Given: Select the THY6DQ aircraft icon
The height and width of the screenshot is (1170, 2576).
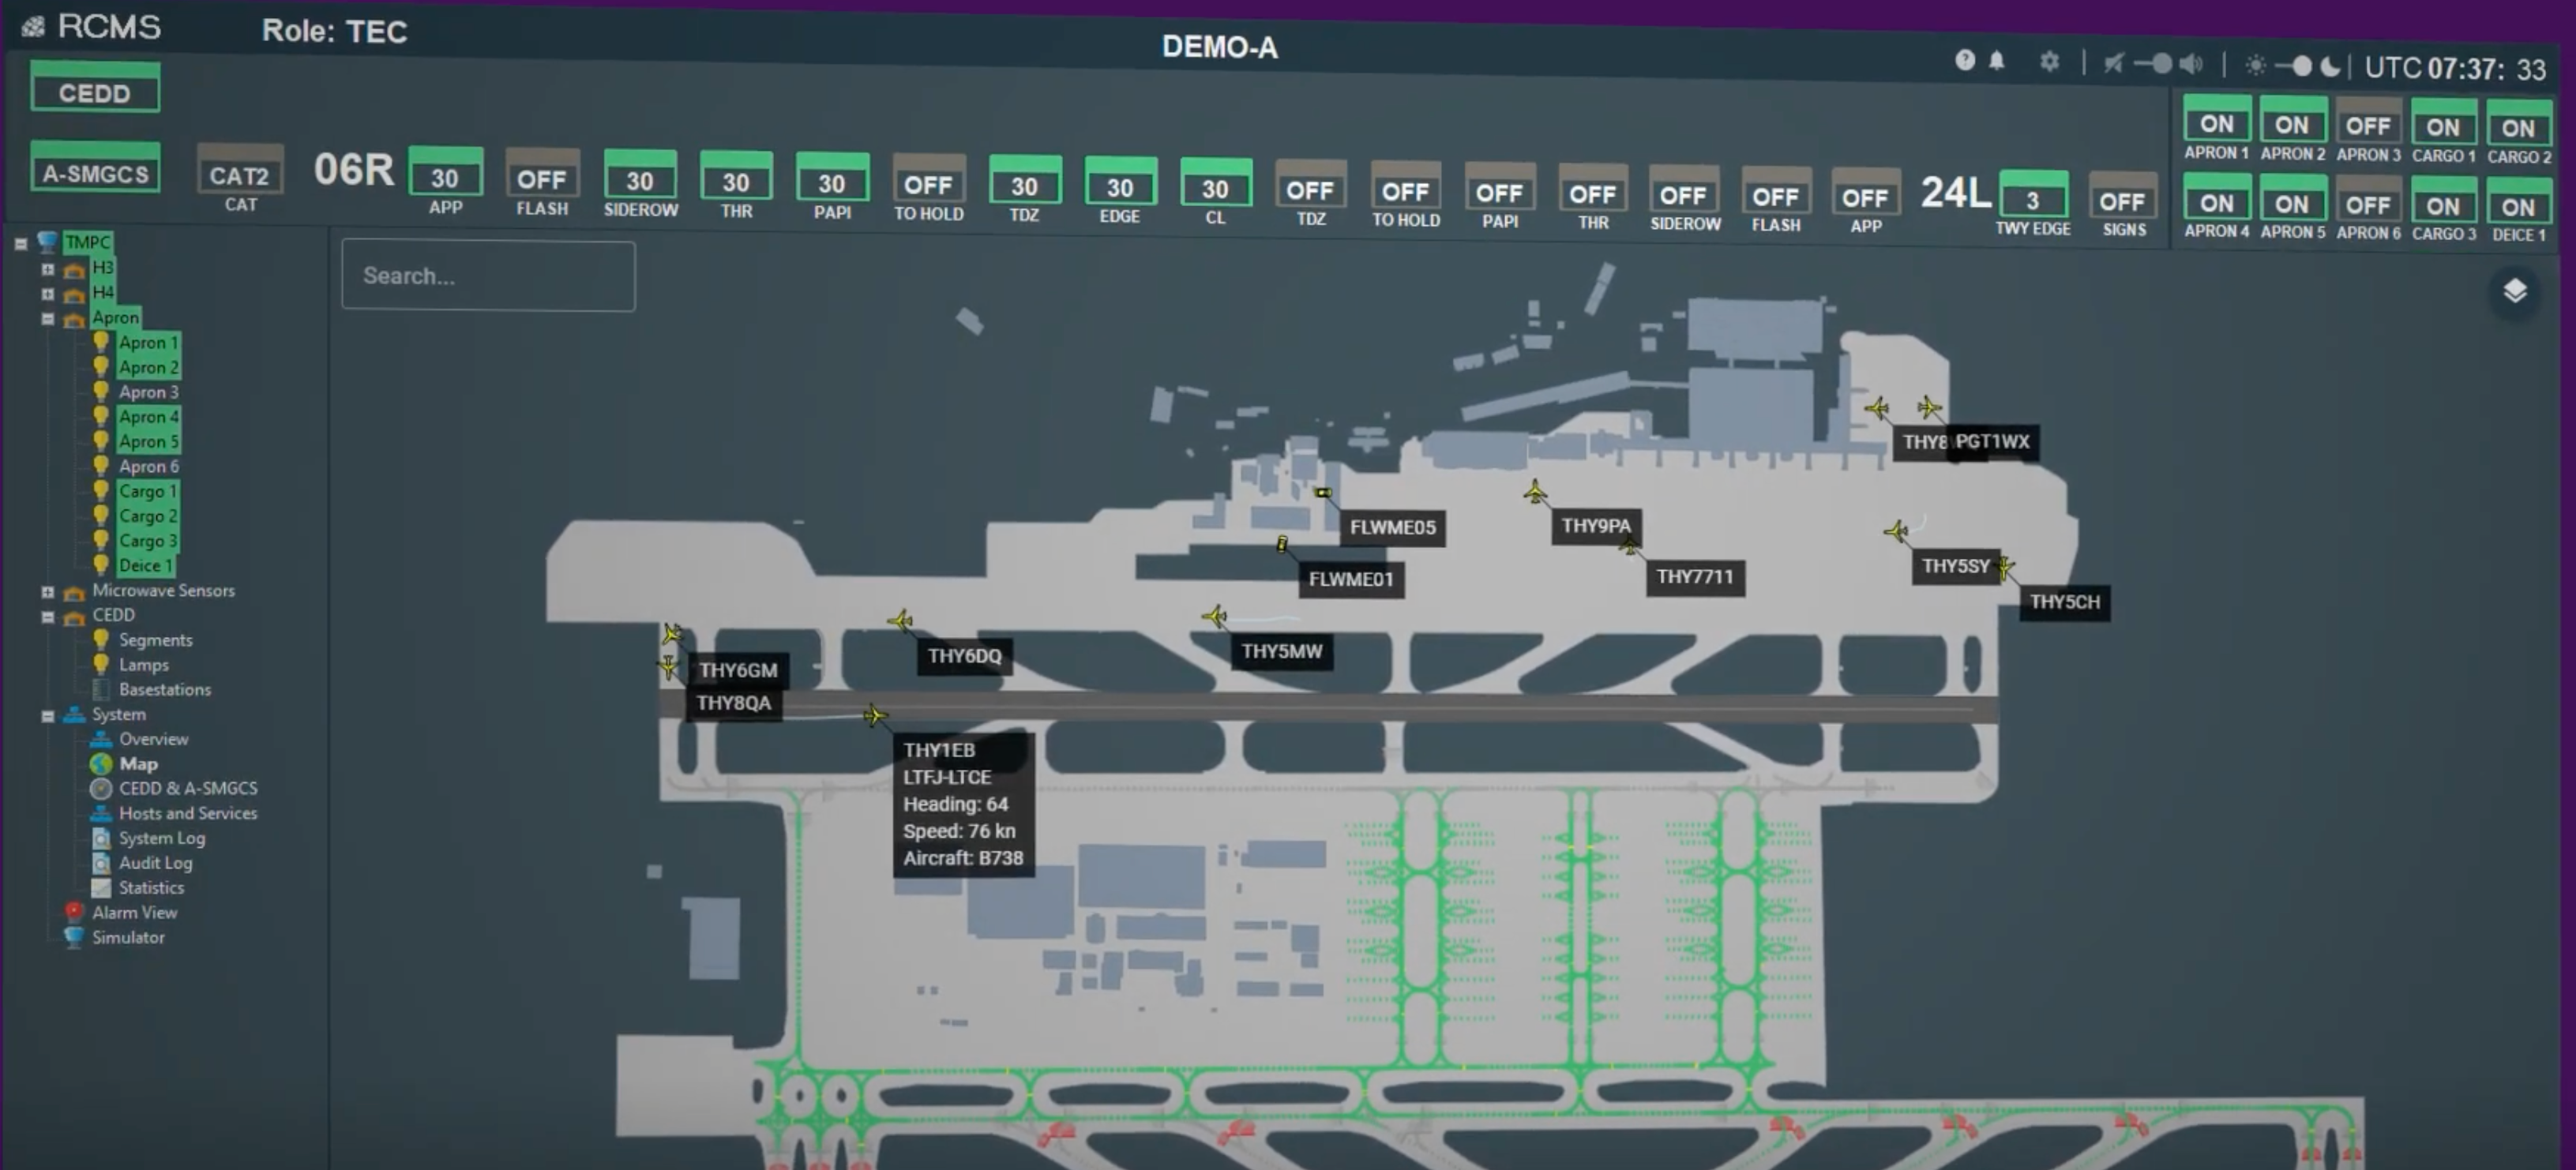Looking at the screenshot, I should pos(900,621).
